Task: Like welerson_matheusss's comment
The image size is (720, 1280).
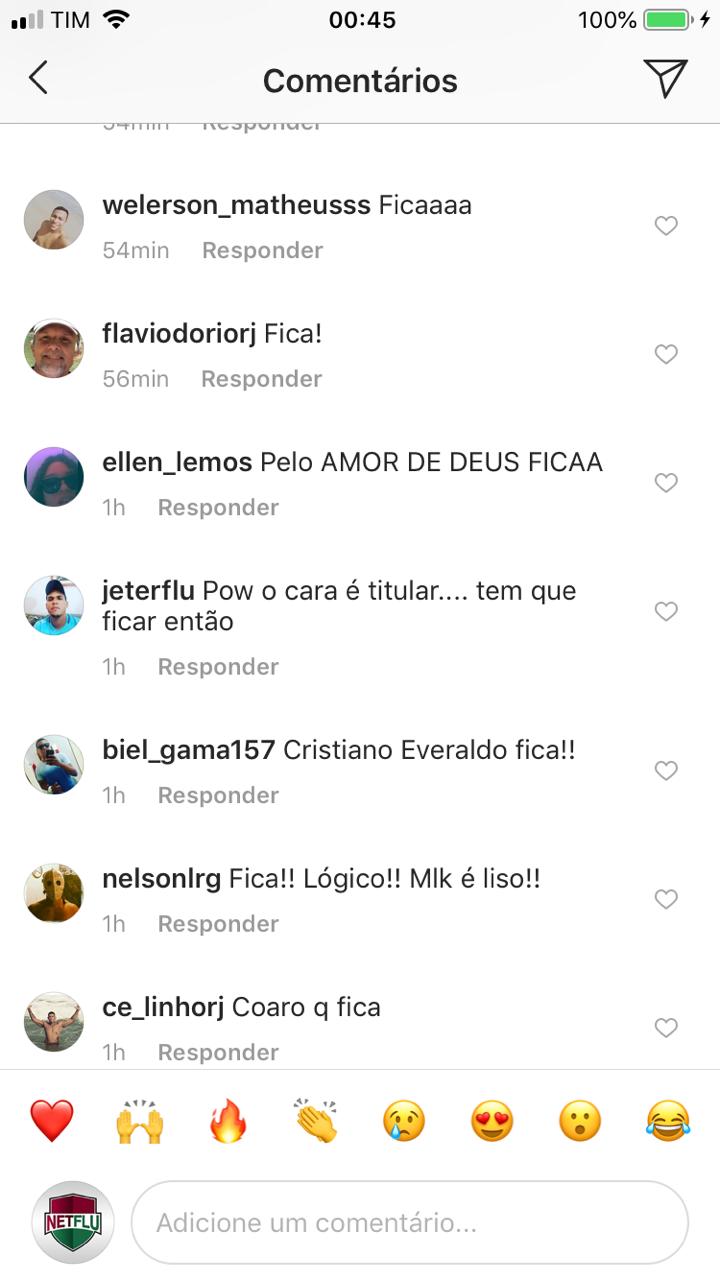Action: (666, 226)
